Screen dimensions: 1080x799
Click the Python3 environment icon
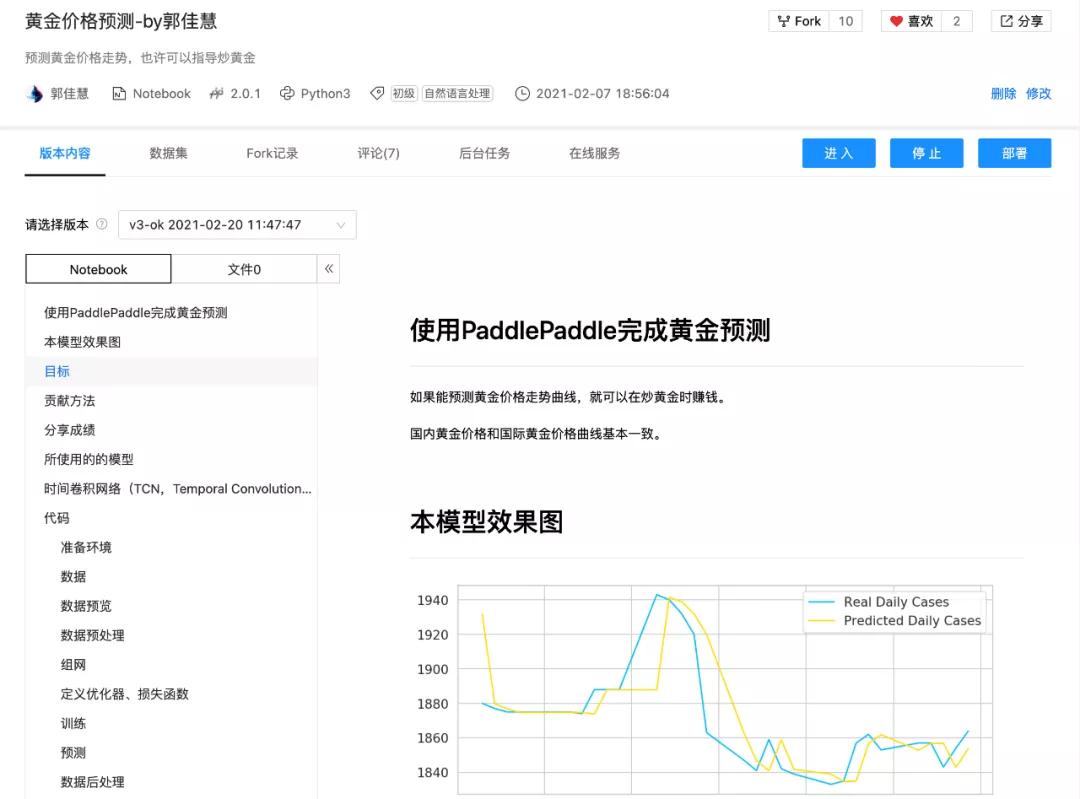coord(287,94)
